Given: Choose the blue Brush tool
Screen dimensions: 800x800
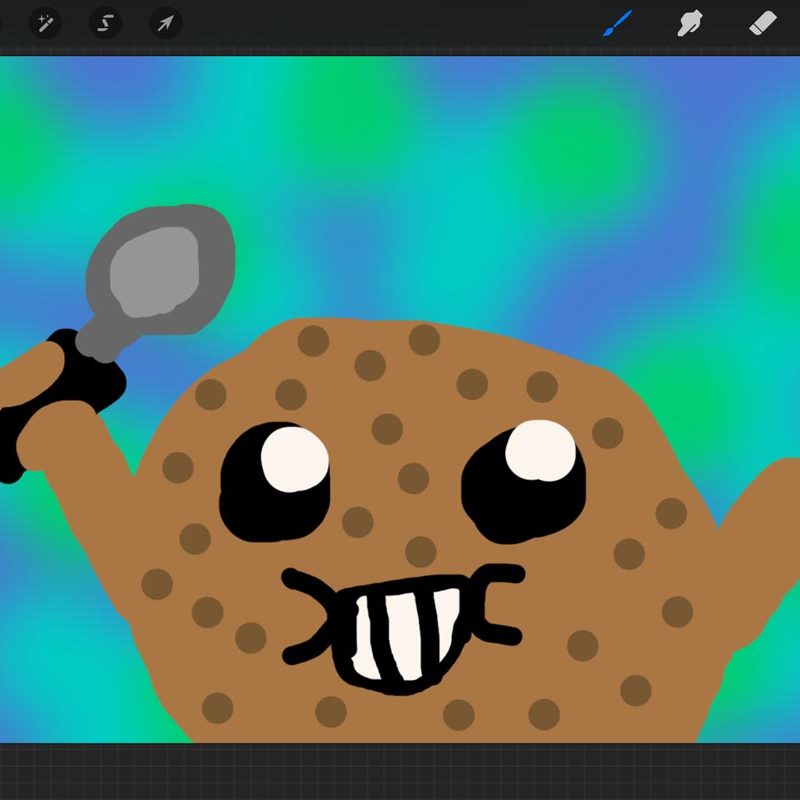Looking at the screenshot, I should (618, 23).
